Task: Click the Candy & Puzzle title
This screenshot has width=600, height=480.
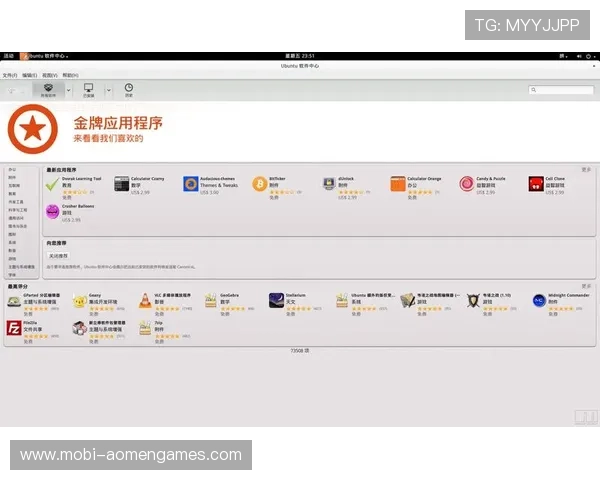Action: coord(491,179)
